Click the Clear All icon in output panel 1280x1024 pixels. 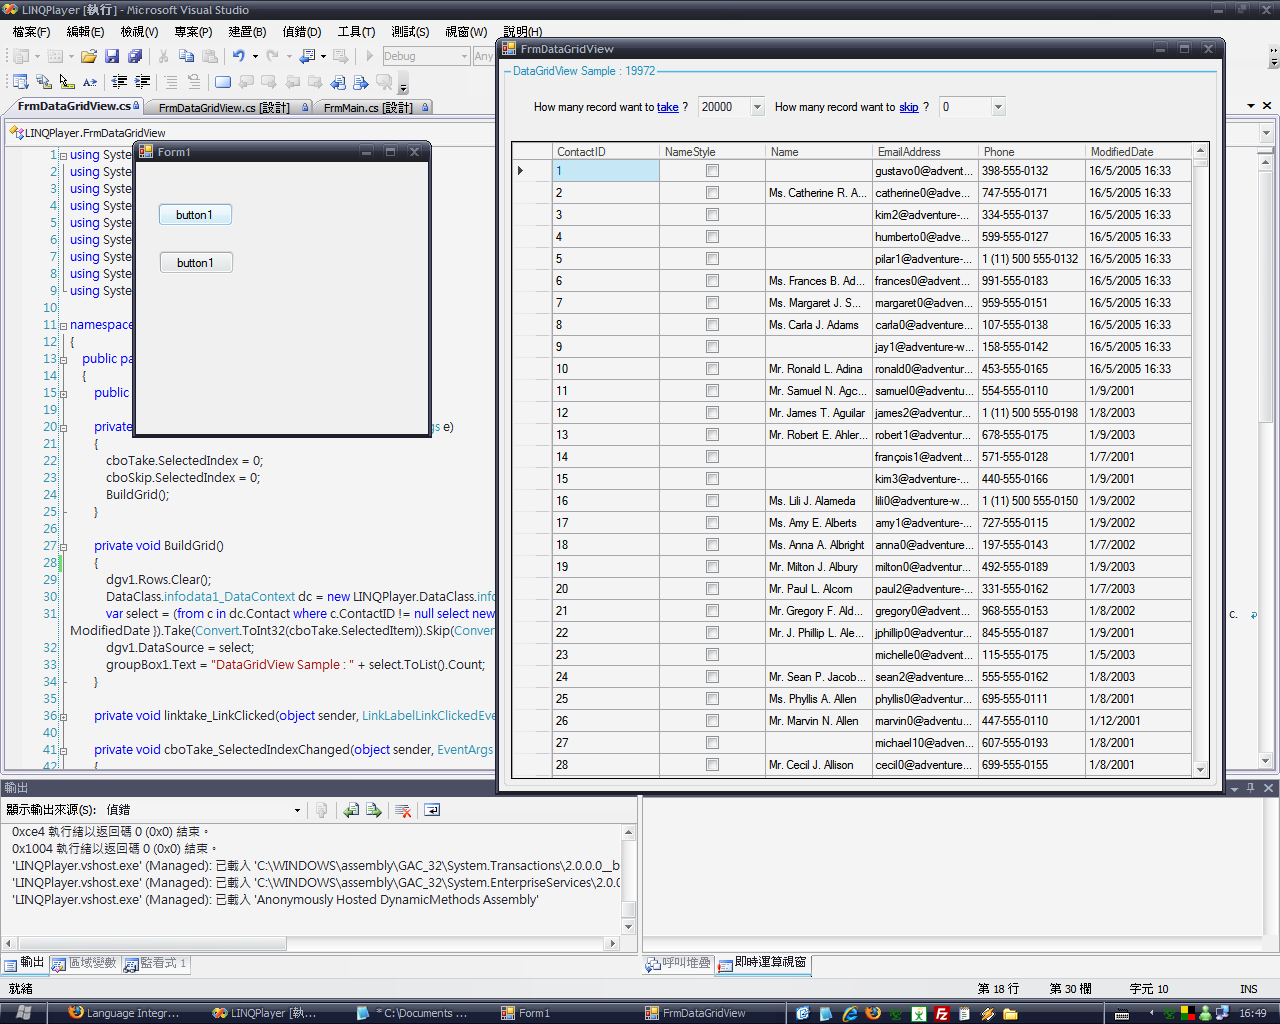pos(403,810)
